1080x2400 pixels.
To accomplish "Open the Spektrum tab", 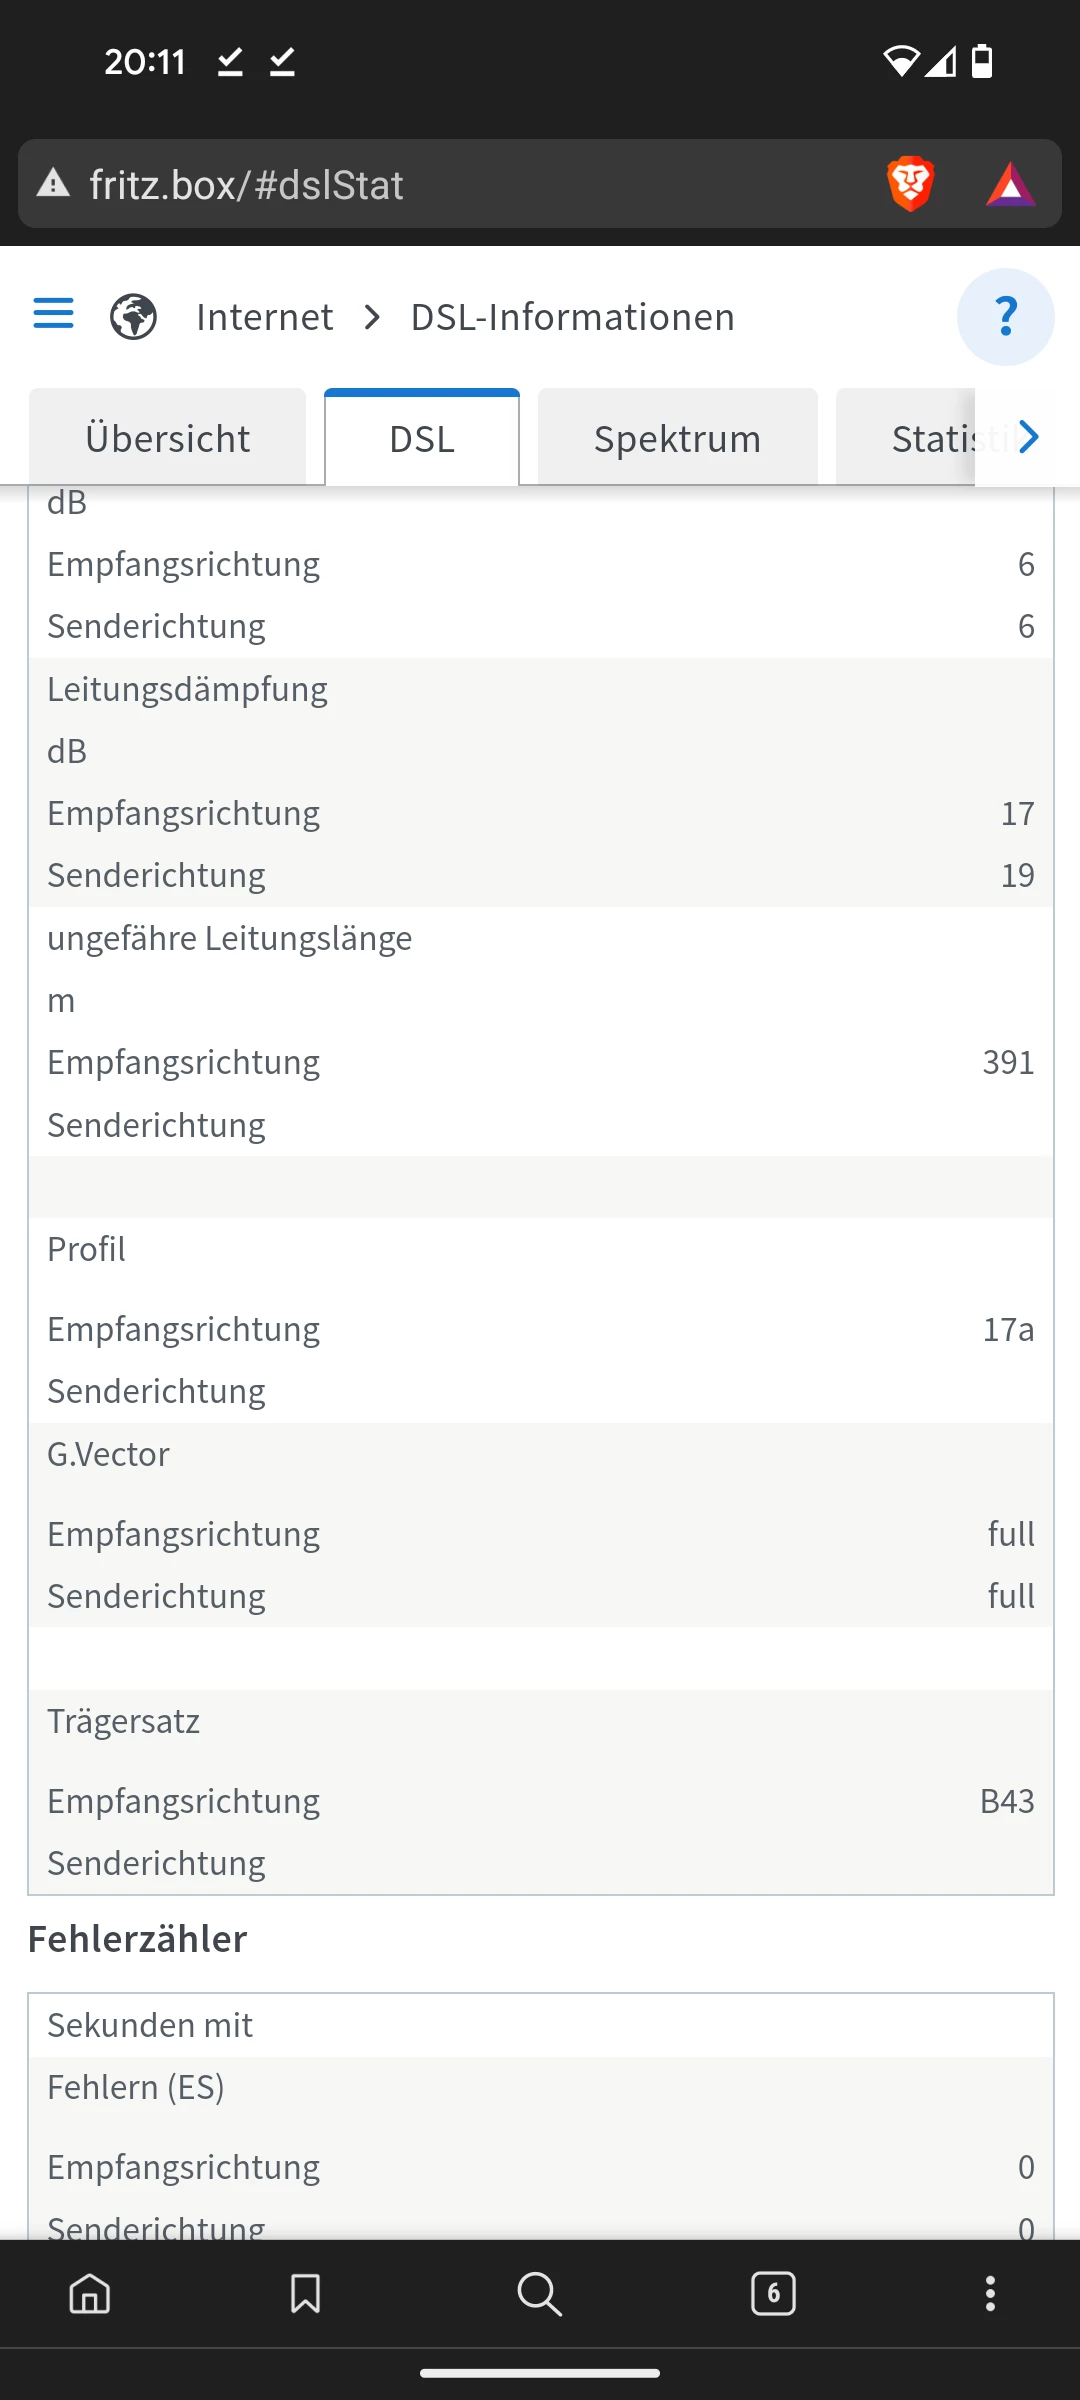I will 677,439.
